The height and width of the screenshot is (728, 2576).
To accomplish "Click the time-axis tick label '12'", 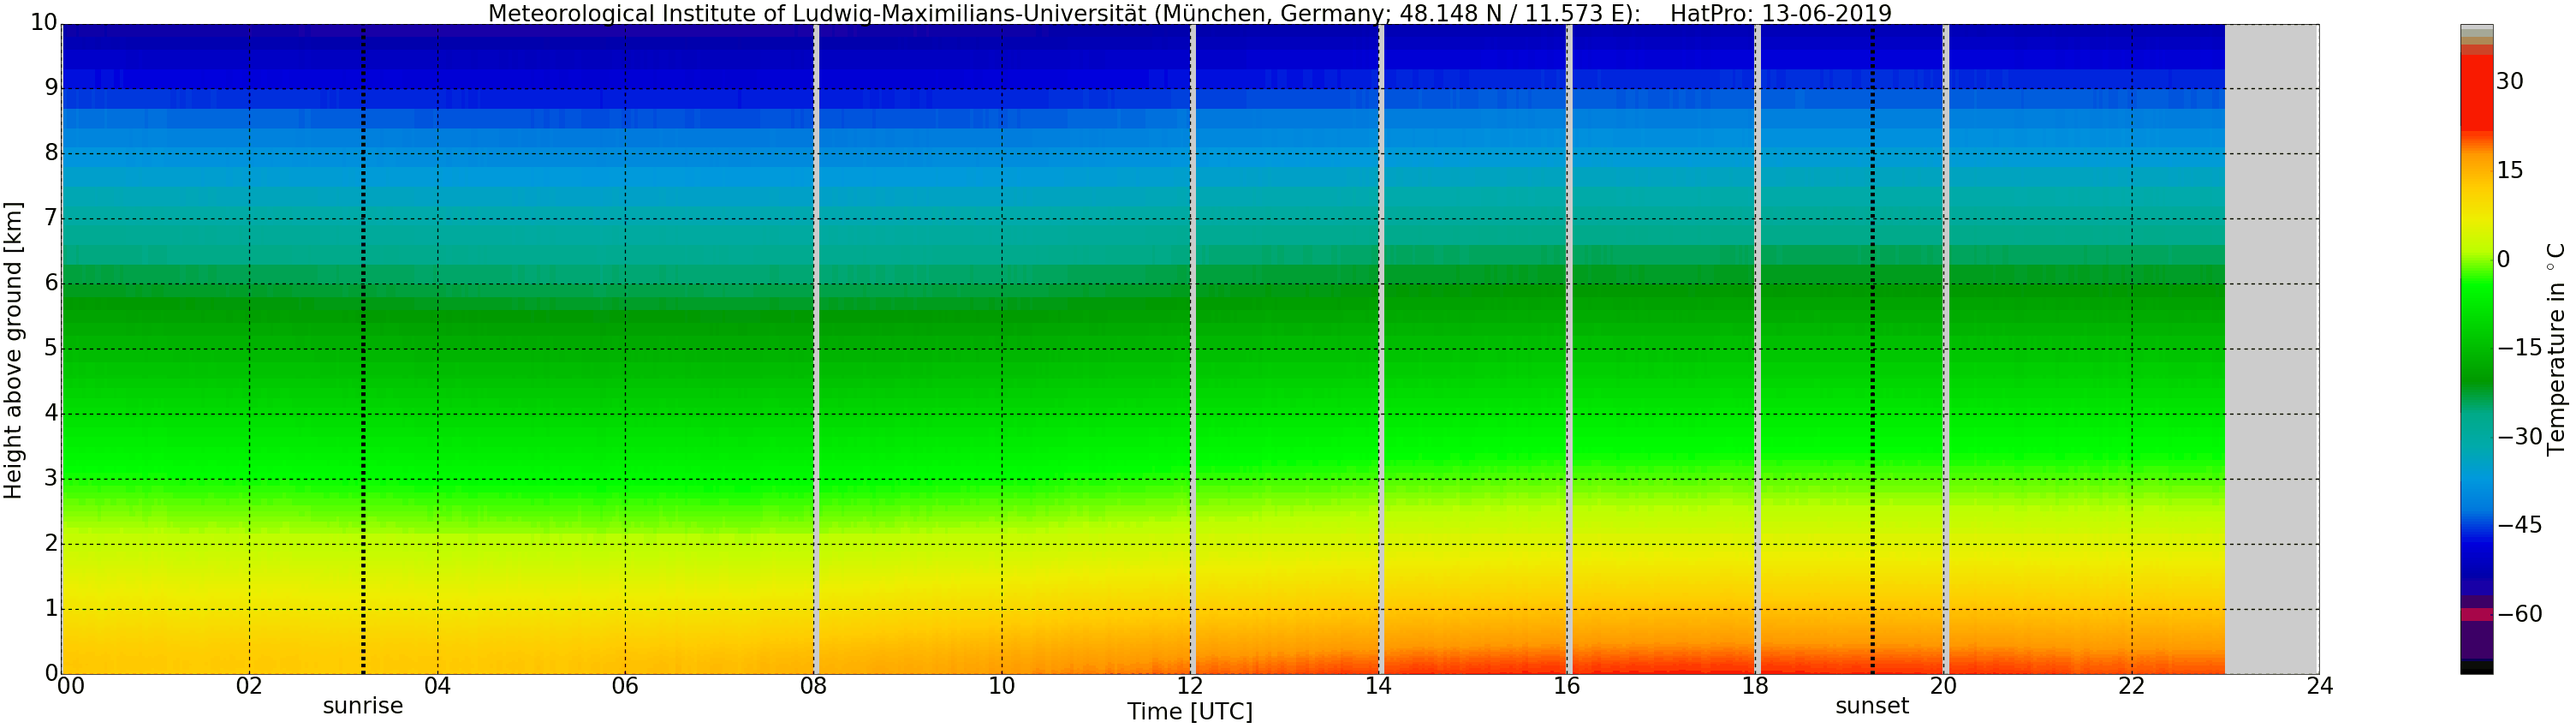I will (x=1190, y=686).
